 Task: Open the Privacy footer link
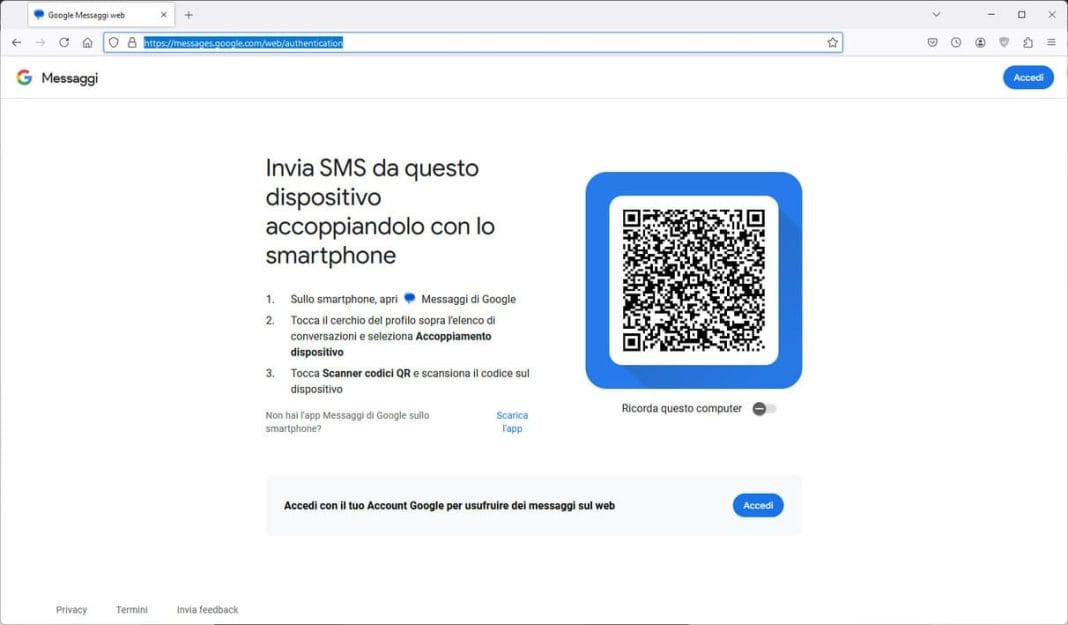coord(72,610)
